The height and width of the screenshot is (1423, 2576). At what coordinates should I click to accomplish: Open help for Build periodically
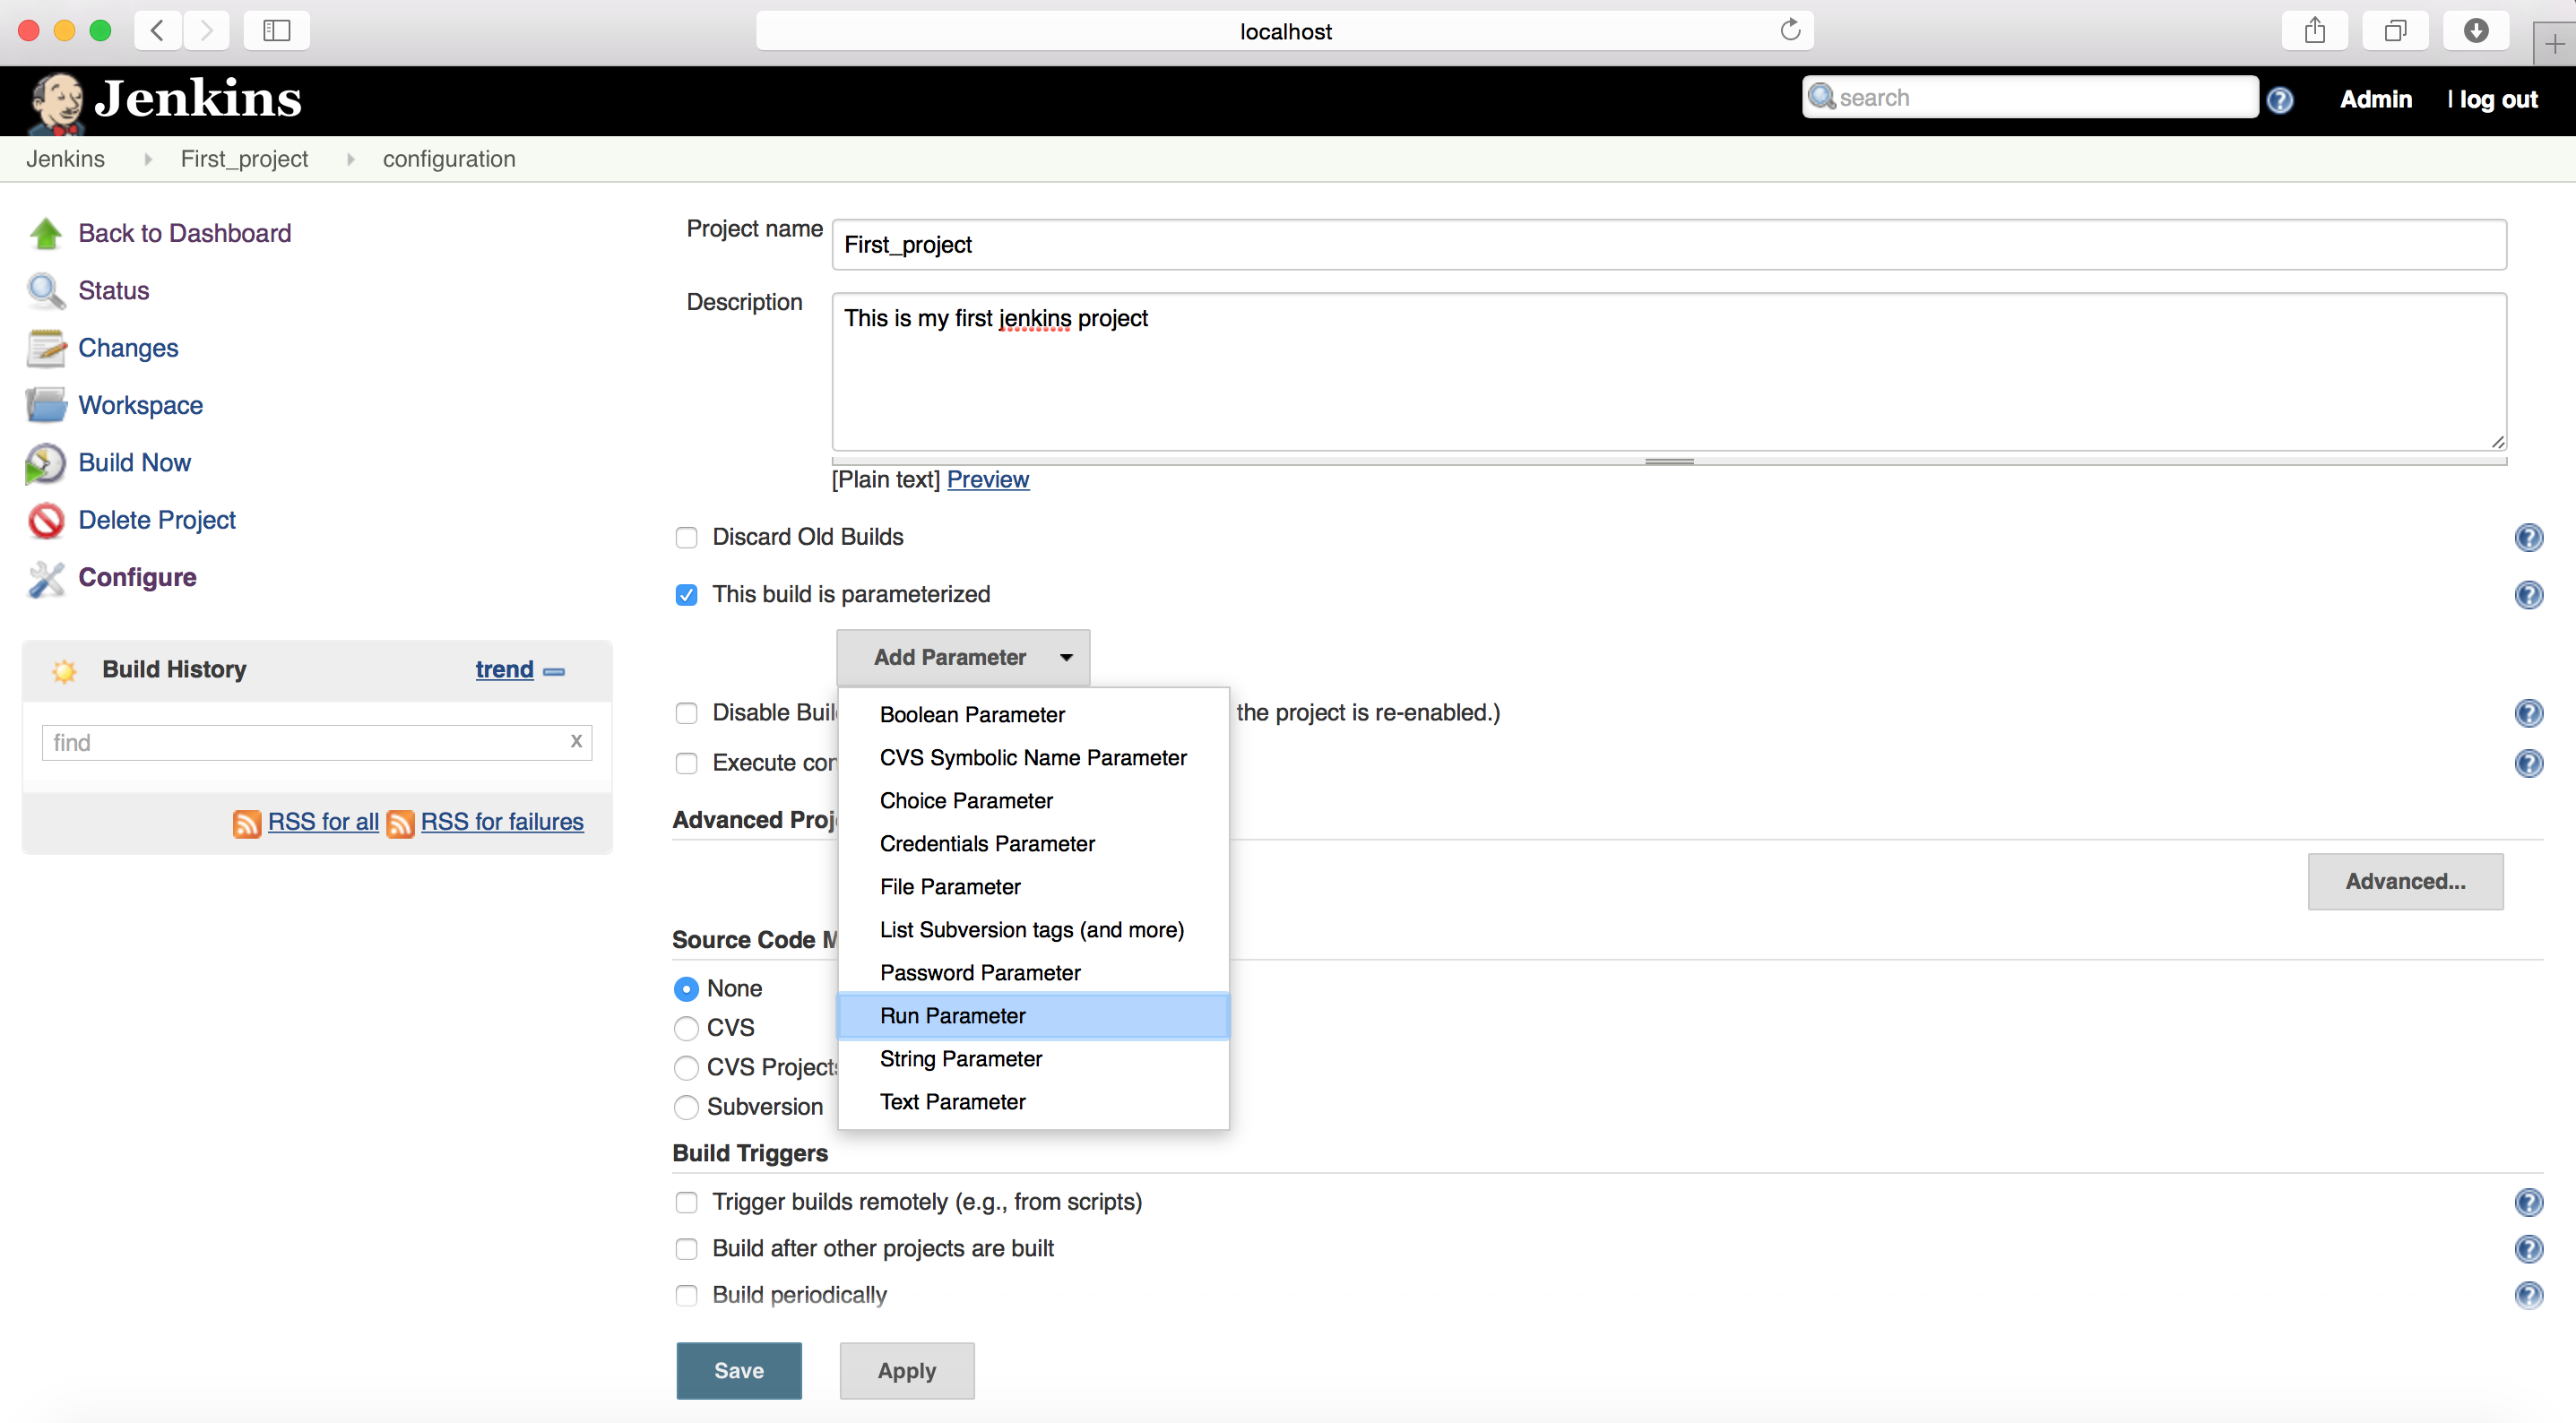point(2528,1295)
